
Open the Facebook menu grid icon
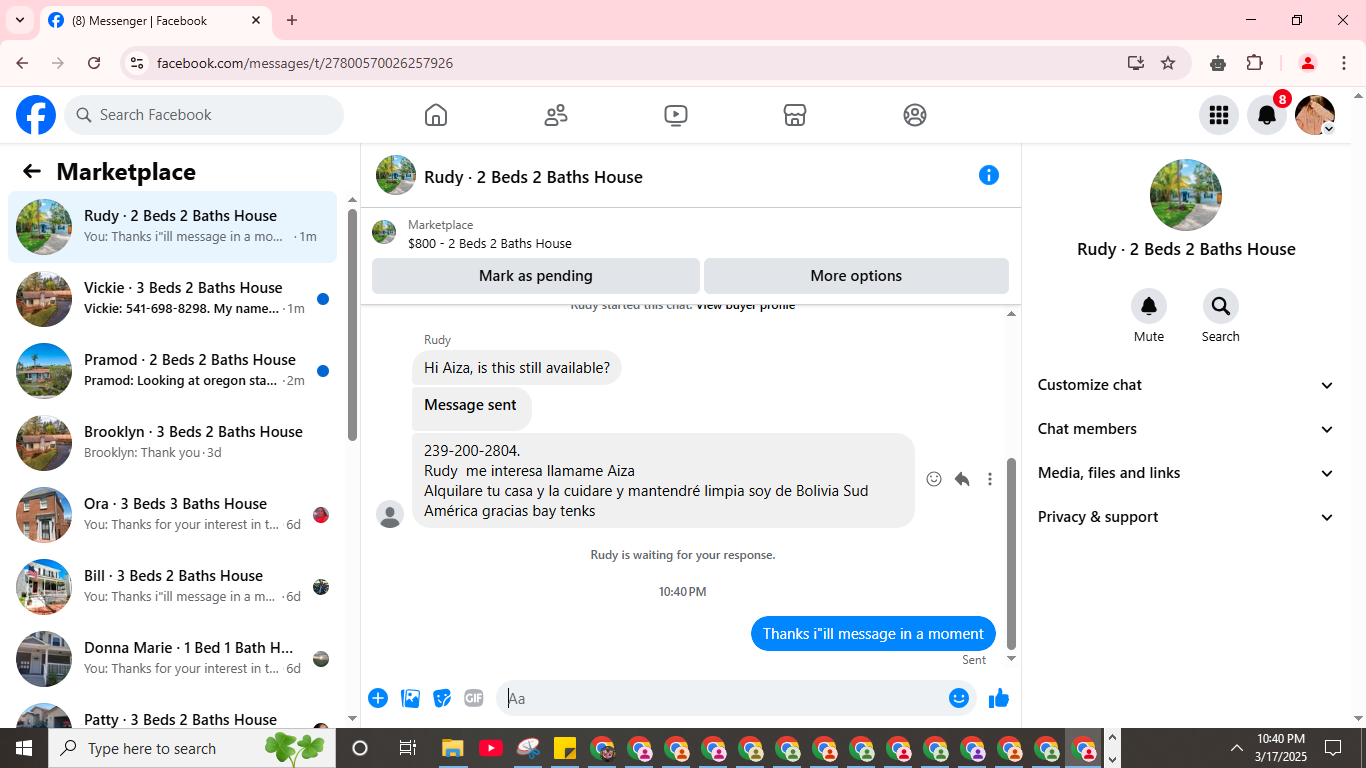[x=1219, y=115]
